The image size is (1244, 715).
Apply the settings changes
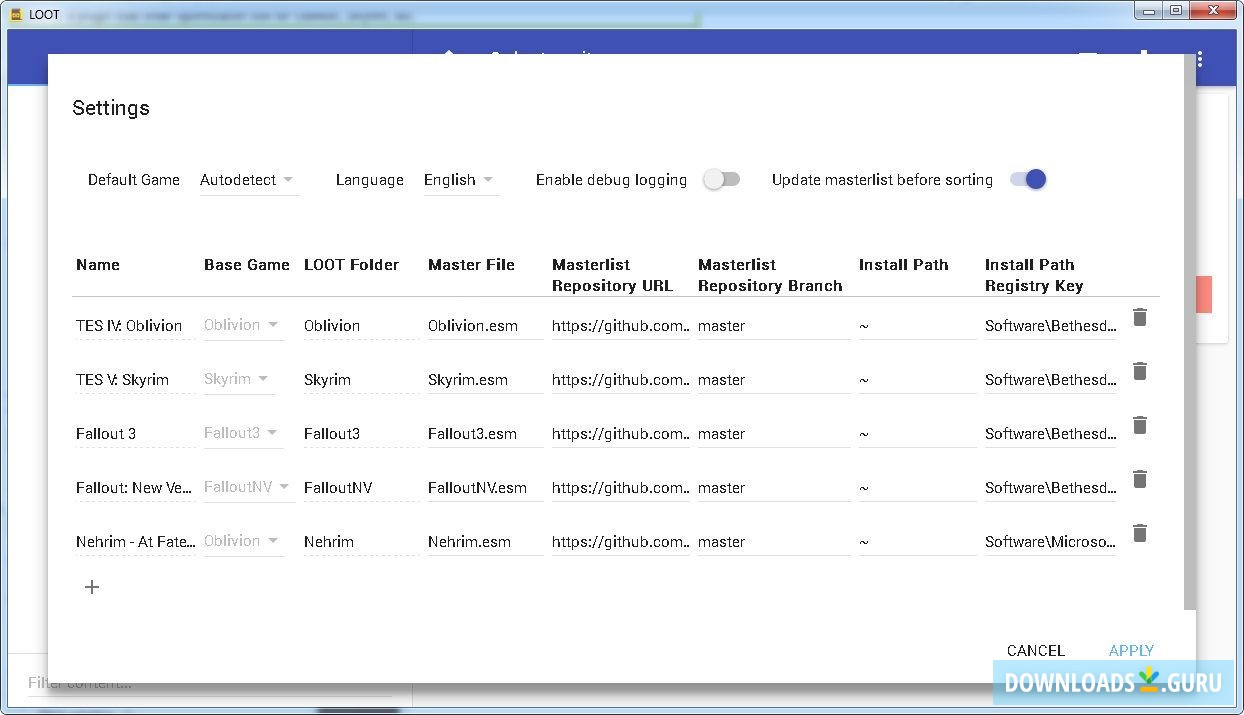[1131, 651]
